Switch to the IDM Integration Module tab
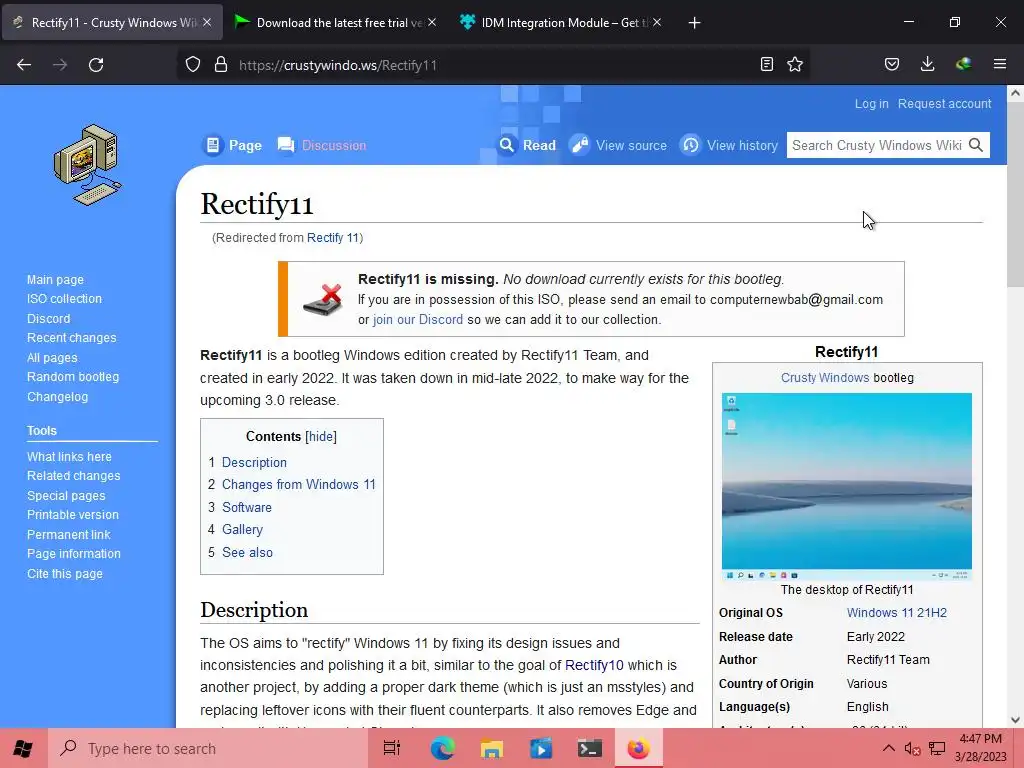 pos(562,22)
